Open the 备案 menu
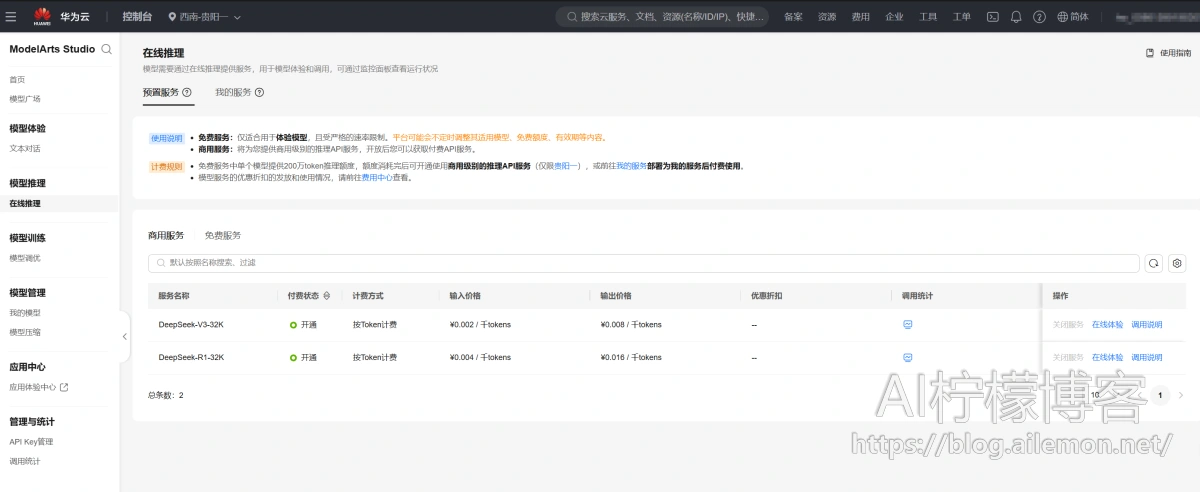Screen dimensions: 1200x492 (x=793, y=17)
